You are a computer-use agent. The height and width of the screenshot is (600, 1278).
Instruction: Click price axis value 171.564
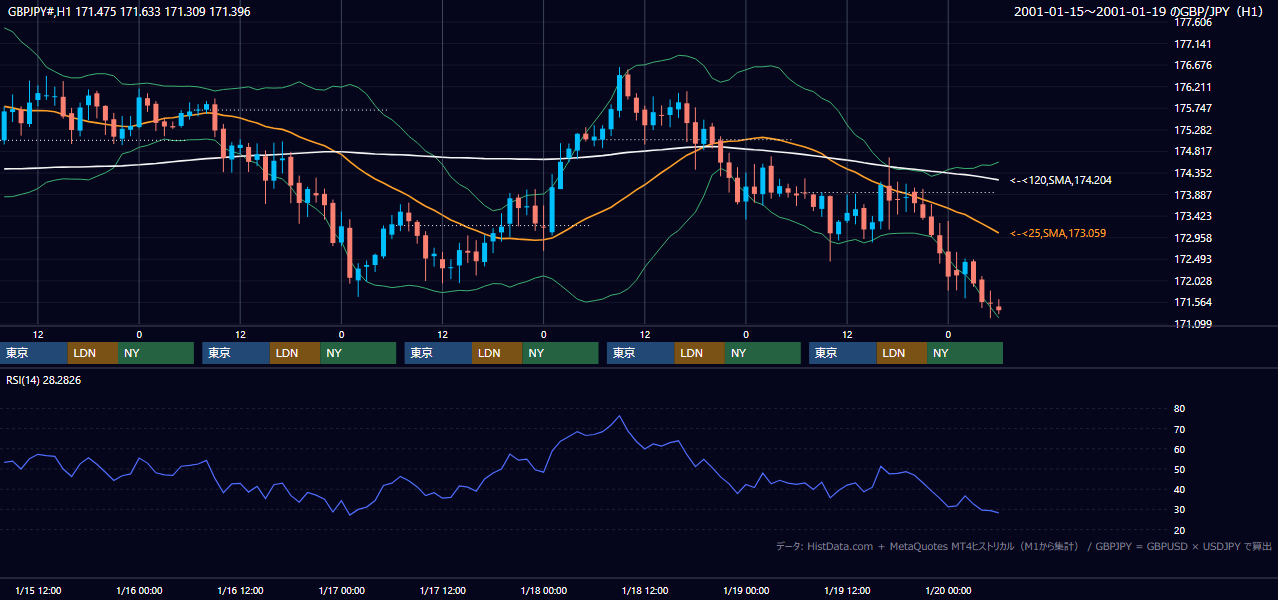point(1193,302)
